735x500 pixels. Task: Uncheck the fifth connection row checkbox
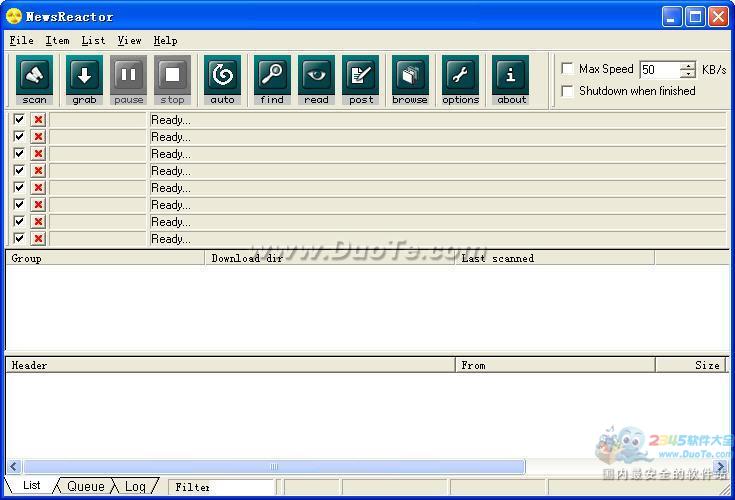[19, 187]
